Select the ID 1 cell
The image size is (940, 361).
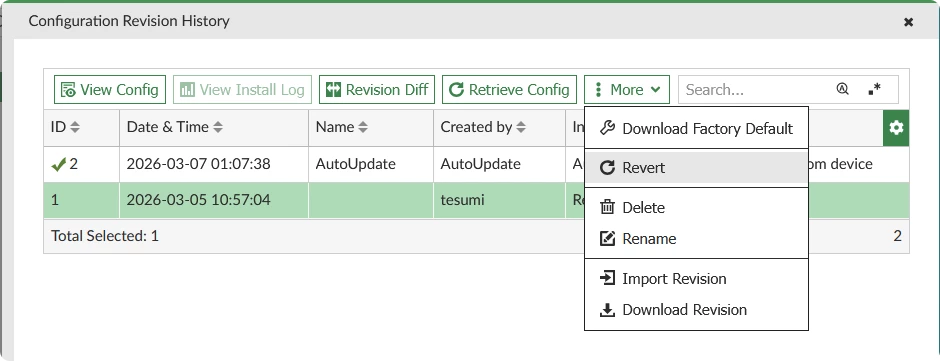tap(82, 200)
